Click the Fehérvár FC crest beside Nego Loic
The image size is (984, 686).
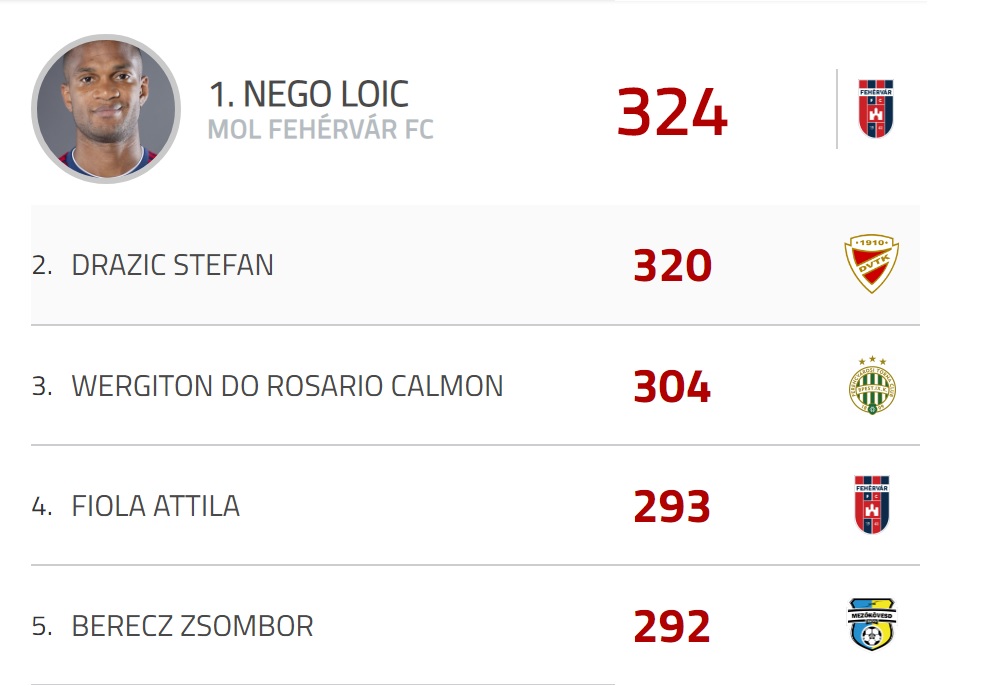click(875, 109)
